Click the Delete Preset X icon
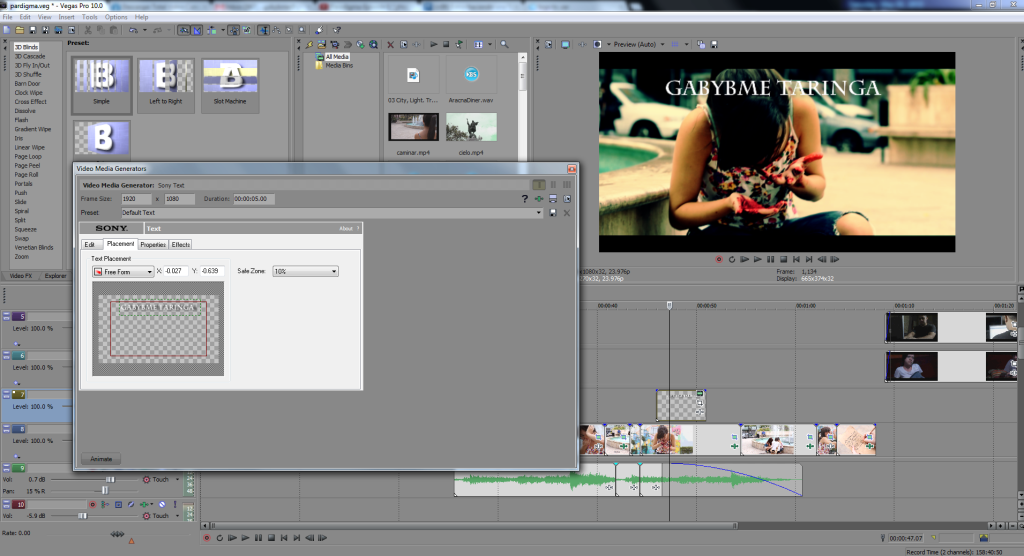 coord(567,212)
